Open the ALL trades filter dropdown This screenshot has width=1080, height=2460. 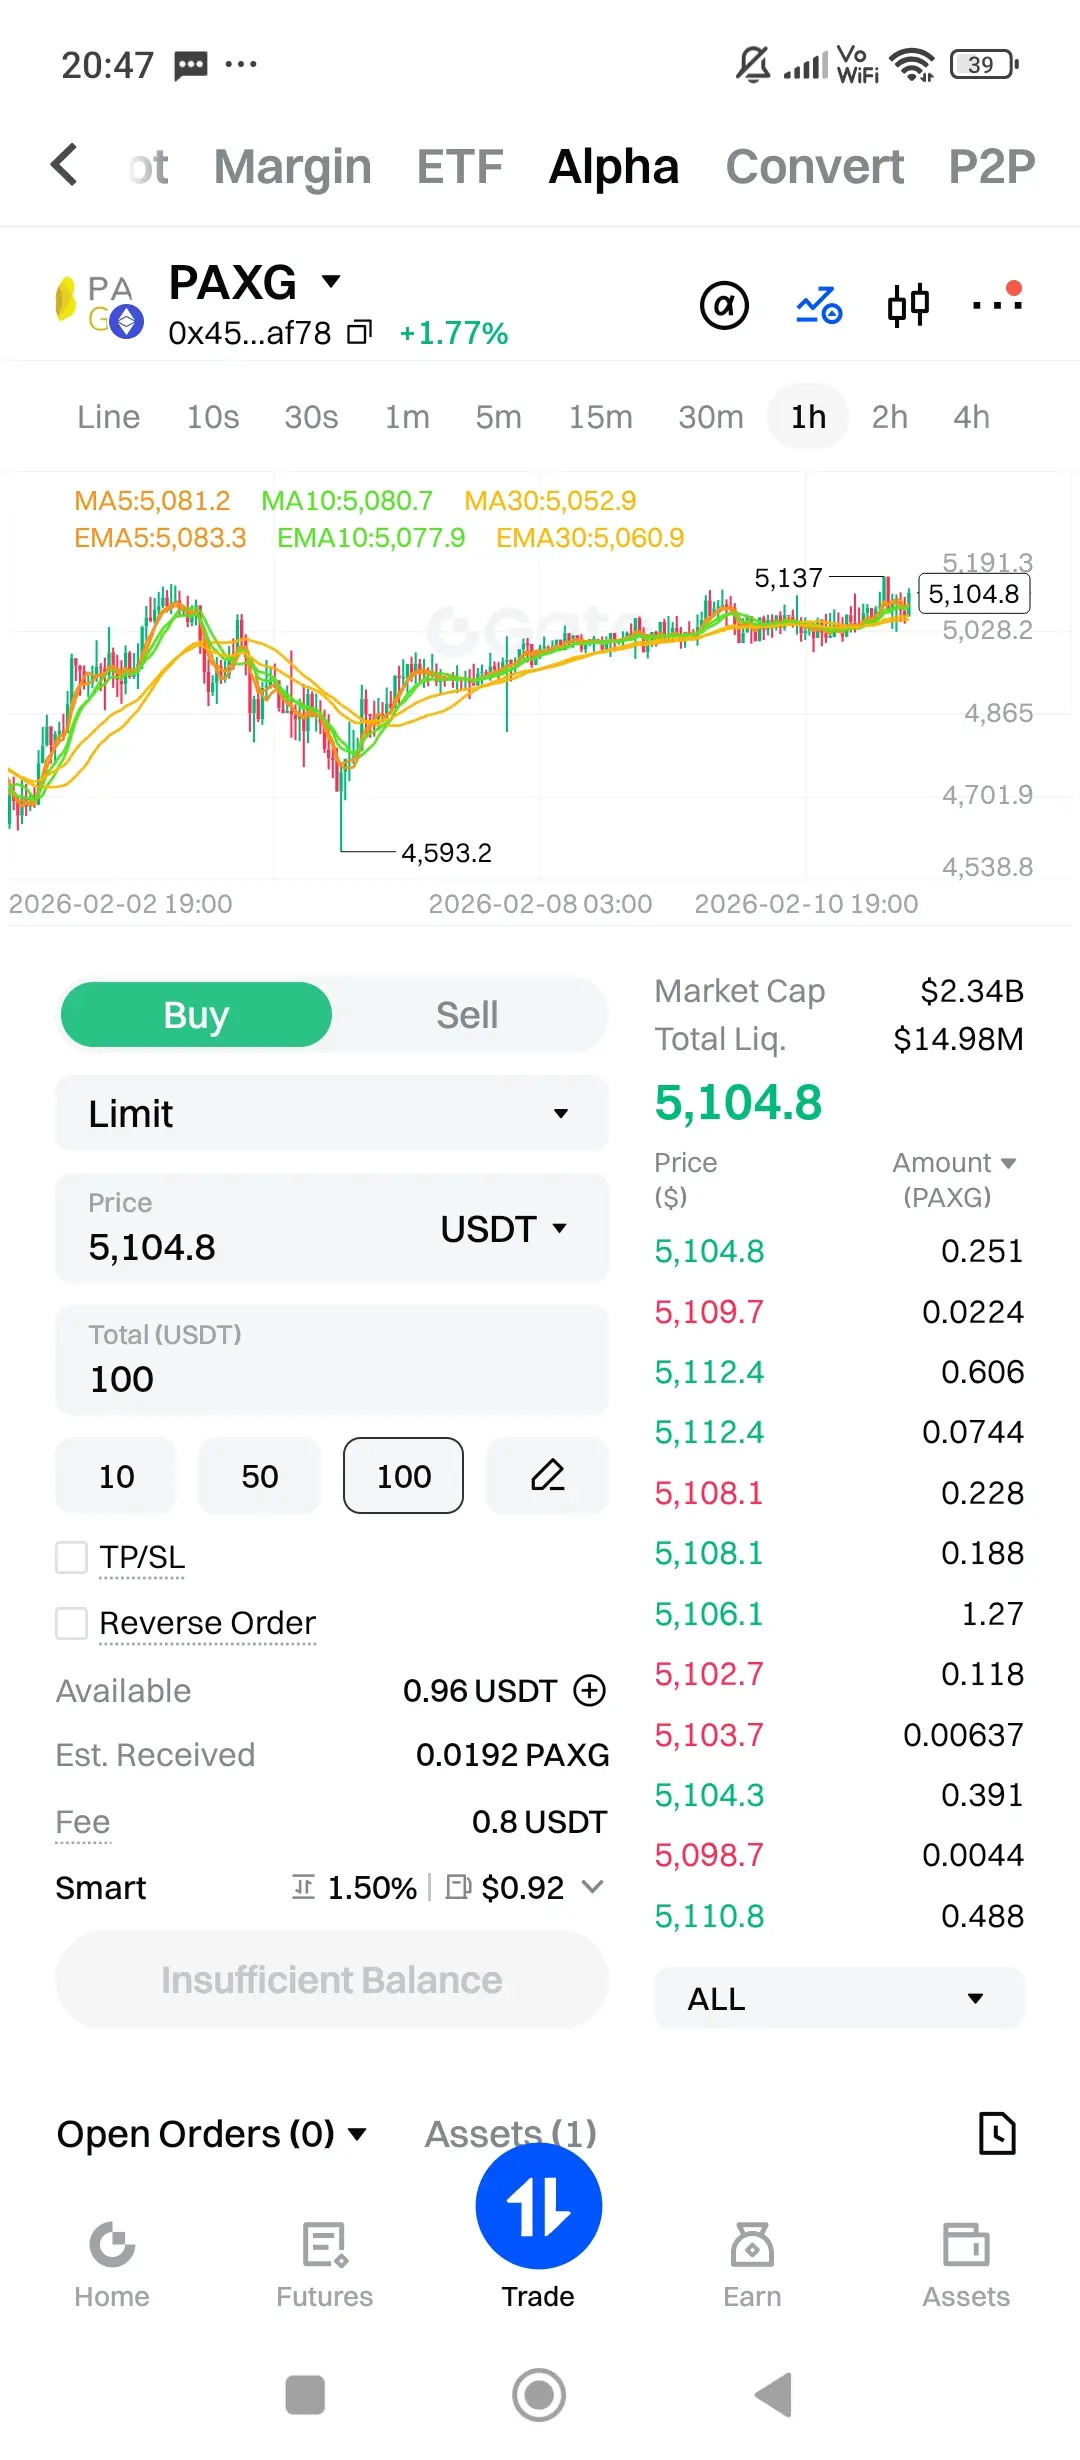pyautogui.click(x=840, y=1998)
